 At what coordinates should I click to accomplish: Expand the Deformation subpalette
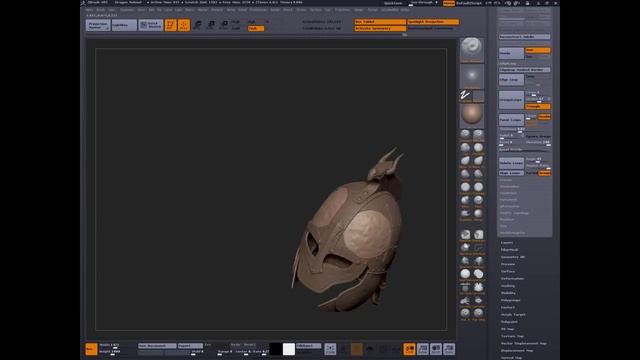coord(513,279)
